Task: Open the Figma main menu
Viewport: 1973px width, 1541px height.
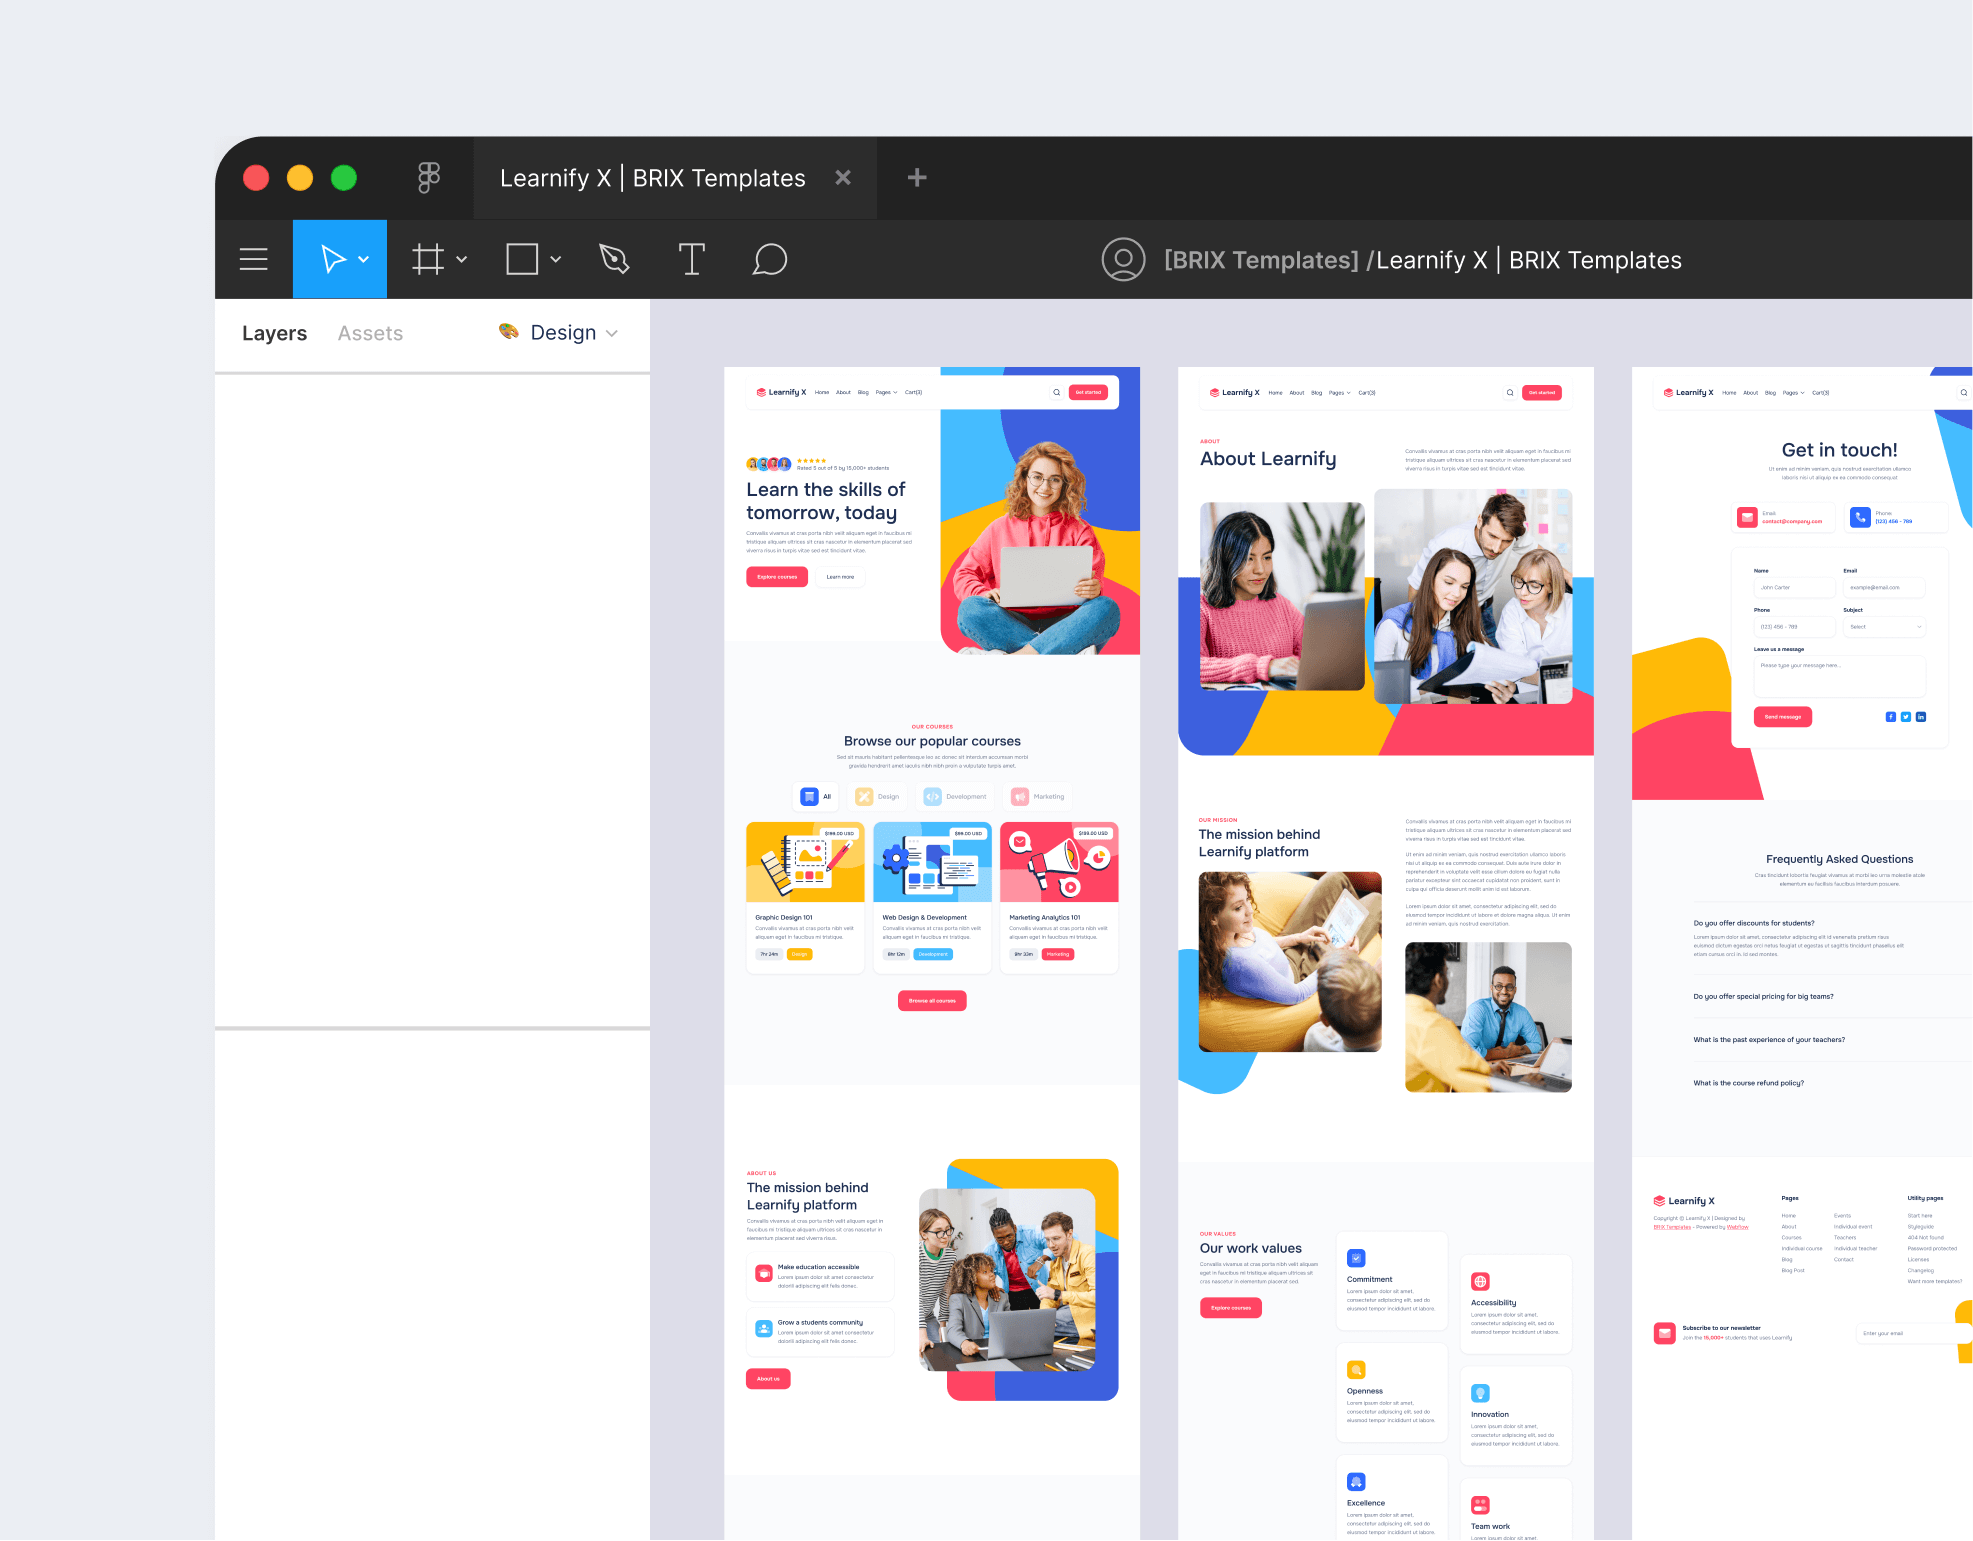Action: (253, 259)
